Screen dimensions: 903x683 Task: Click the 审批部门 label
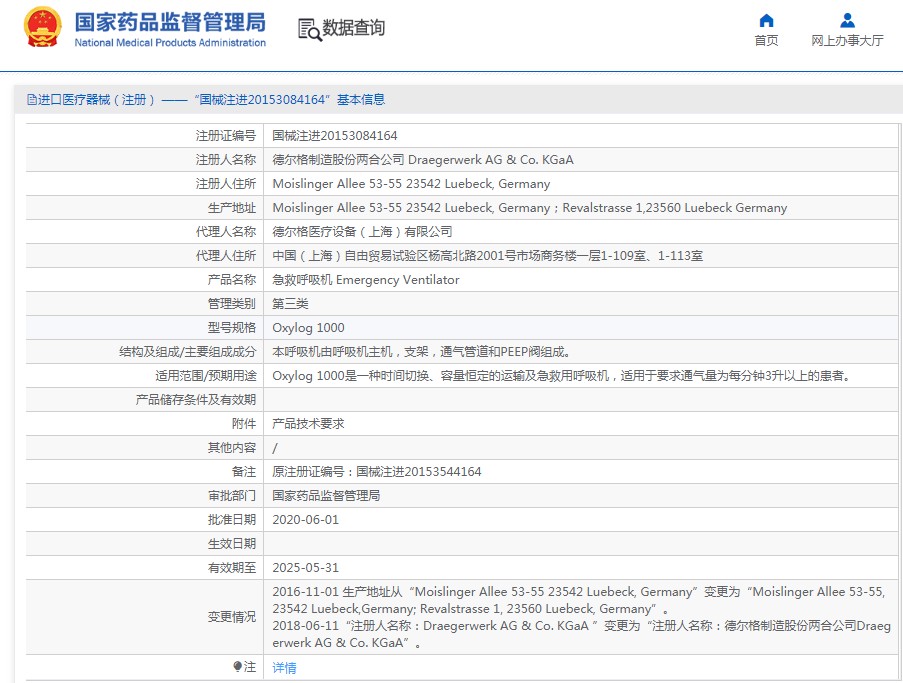[x=232, y=496]
